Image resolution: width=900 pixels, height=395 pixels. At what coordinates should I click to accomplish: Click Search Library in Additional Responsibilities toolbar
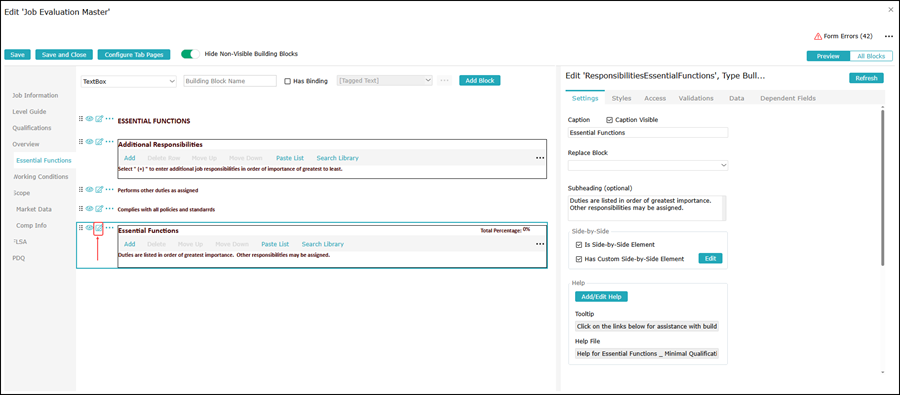click(x=338, y=158)
